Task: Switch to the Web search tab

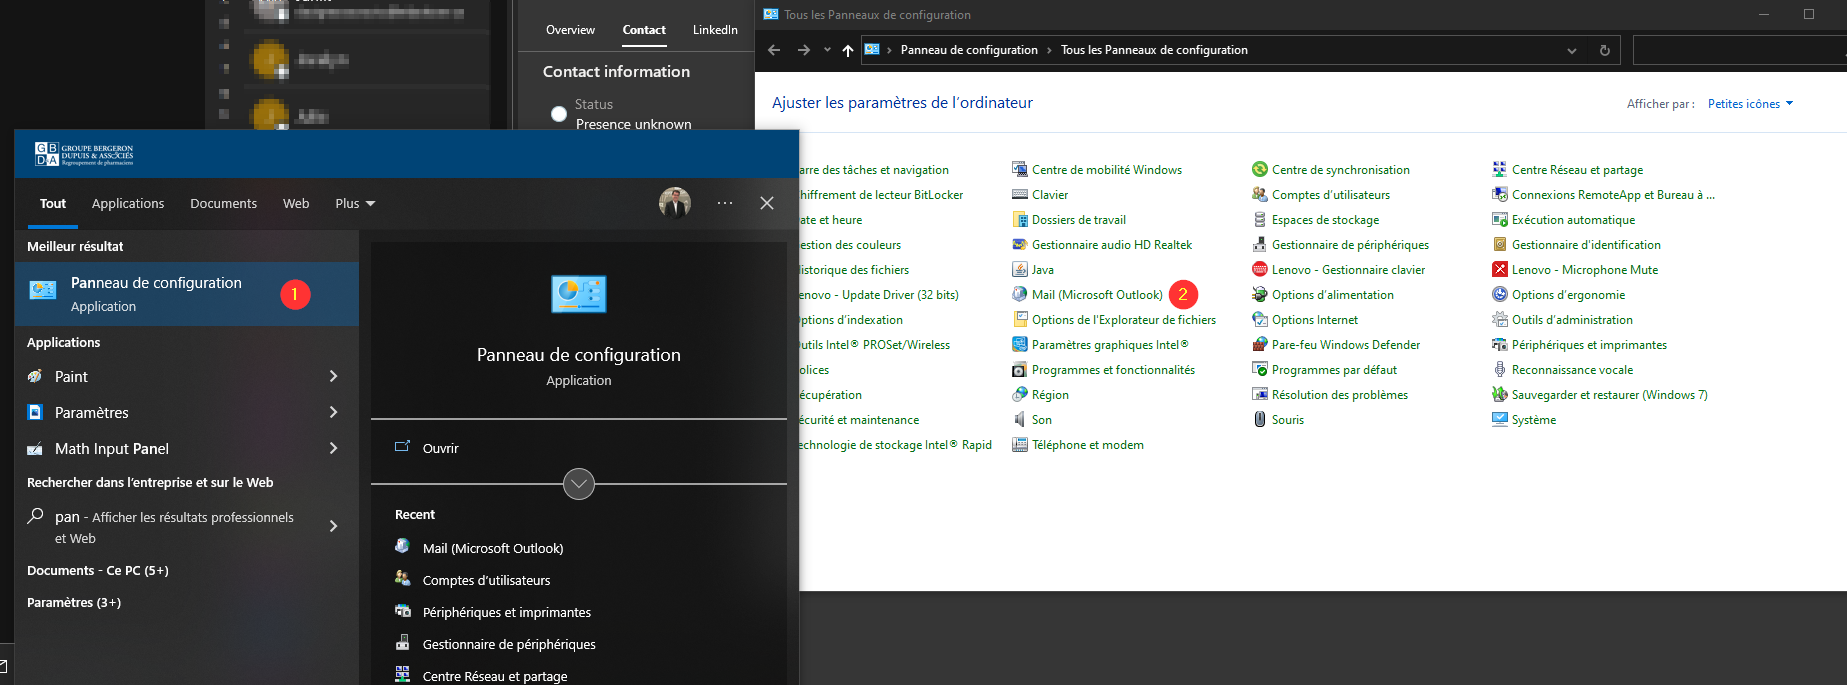Action: pyautogui.click(x=296, y=204)
